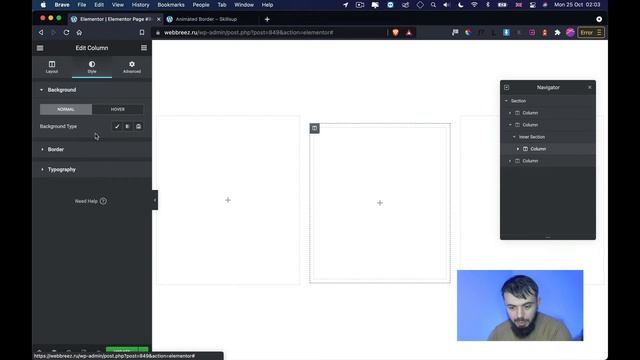Select the Hover background state

click(118, 109)
